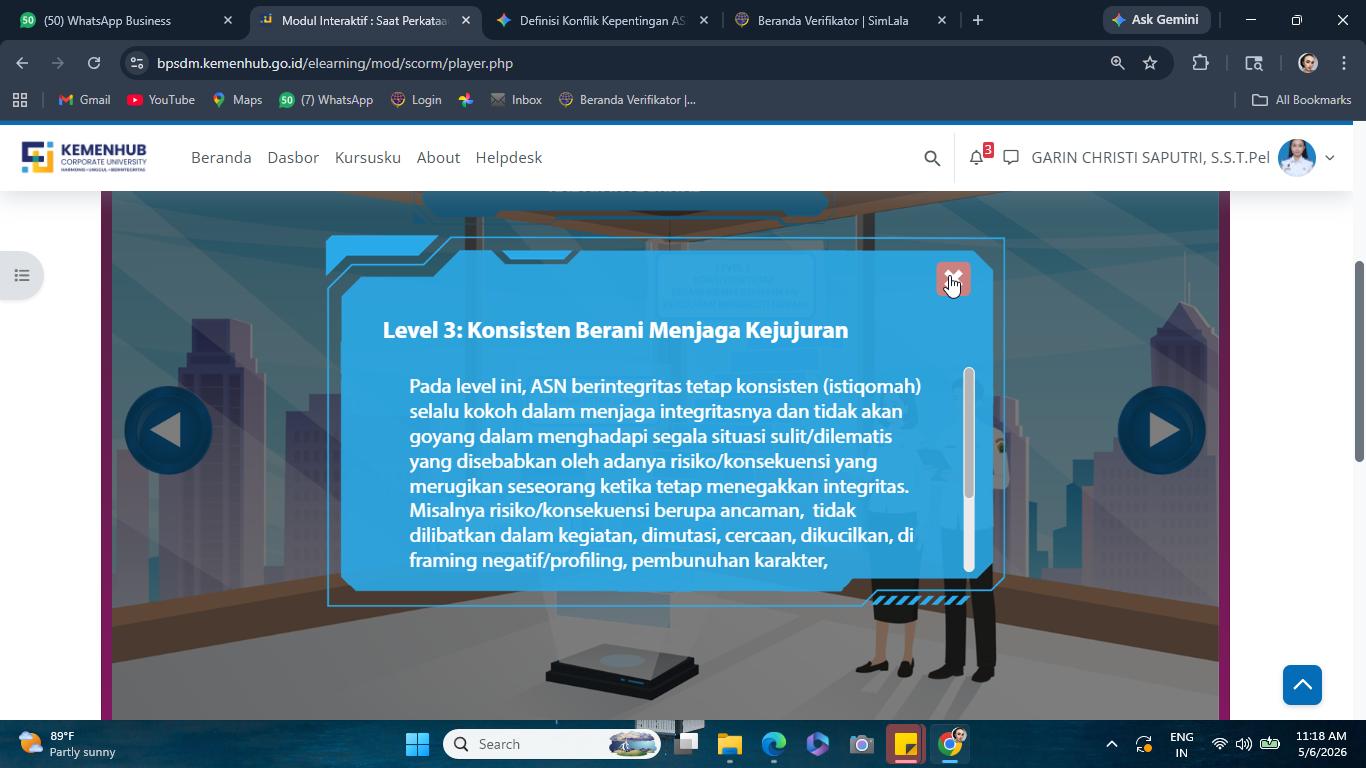The width and height of the screenshot is (1366, 768).
Task: Open the notifications bell icon
Action: tap(977, 157)
